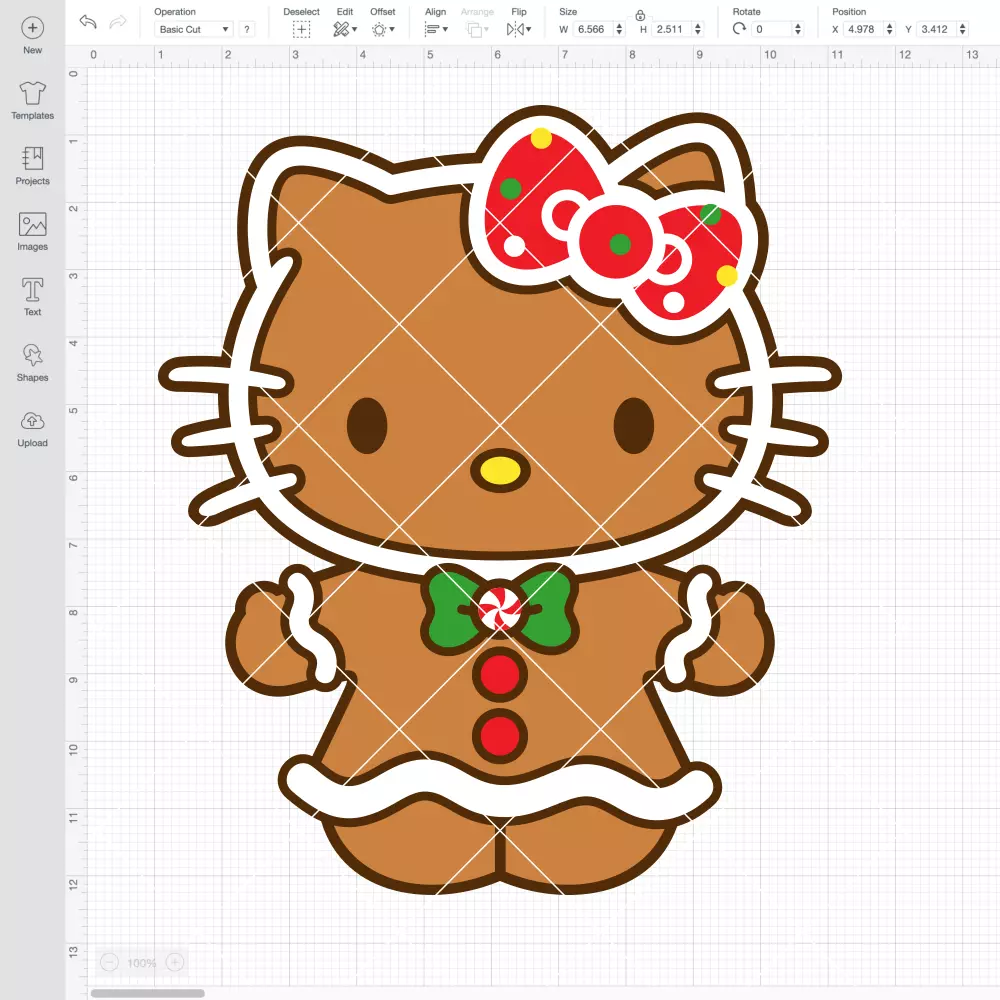This screenshot has height=1000, width=1000.
Task: Open the Flip dropdown
Action: tap(518, 29)
